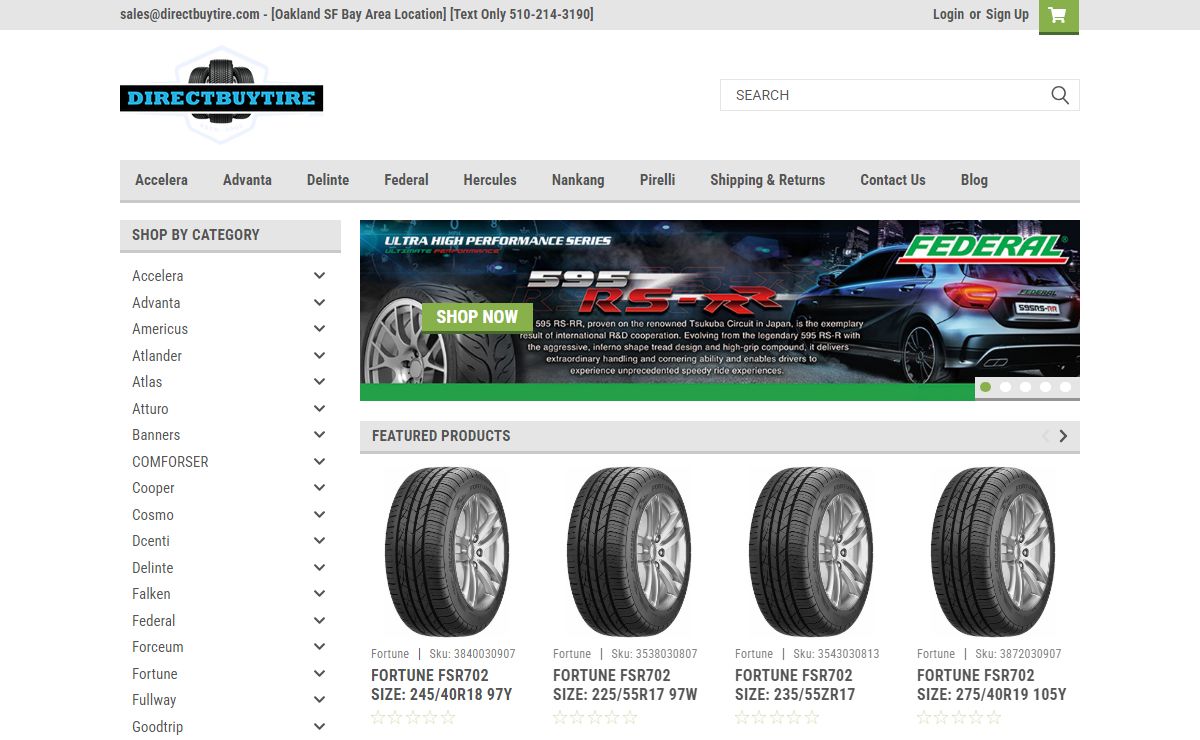Open tire image for 225/55R17 97W
This screenshot has height=740, width=1200.
[628, 552]
